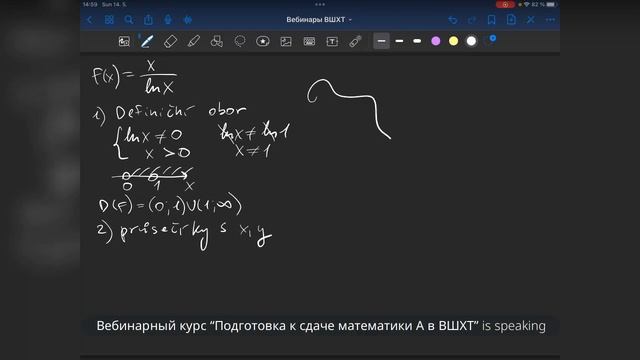Select the Laser pointer tool

click(x=355, y=41)
